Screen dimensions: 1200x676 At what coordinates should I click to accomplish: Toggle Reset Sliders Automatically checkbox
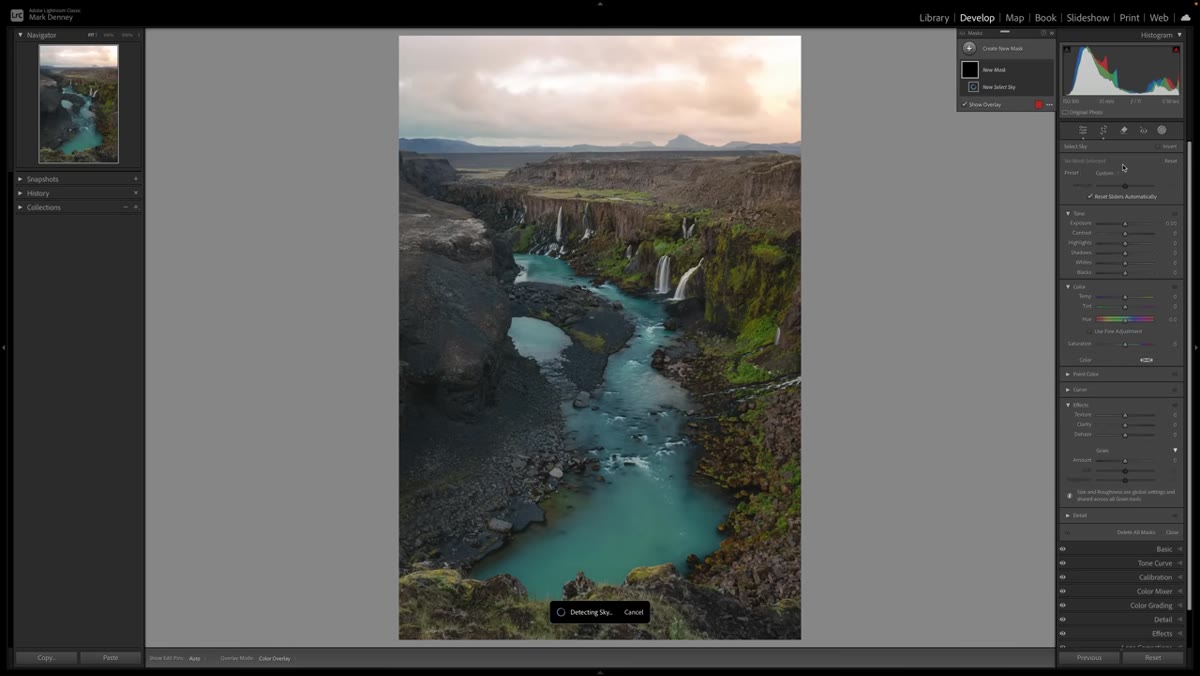coord(1090,196)
